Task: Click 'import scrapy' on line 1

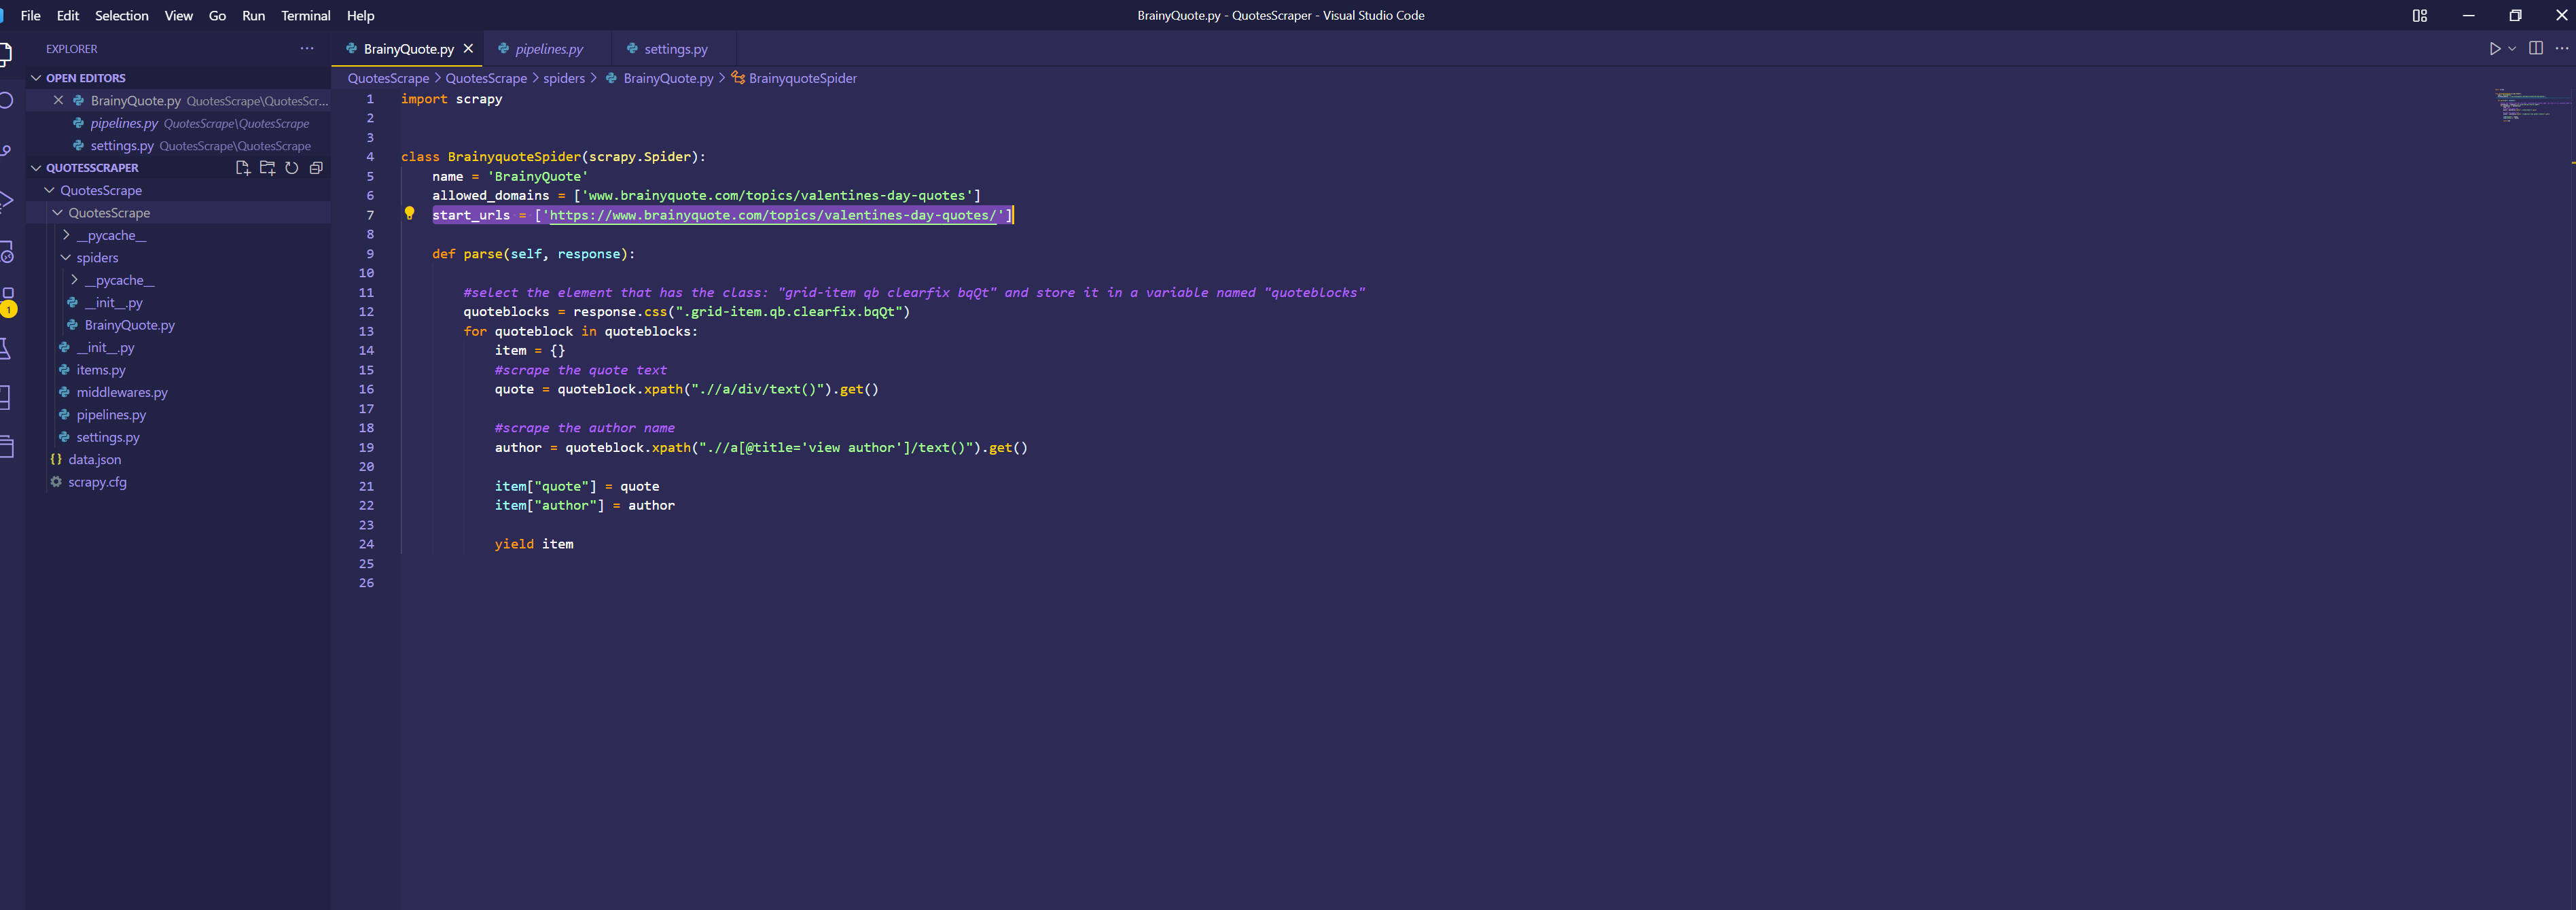Action: 451,99
